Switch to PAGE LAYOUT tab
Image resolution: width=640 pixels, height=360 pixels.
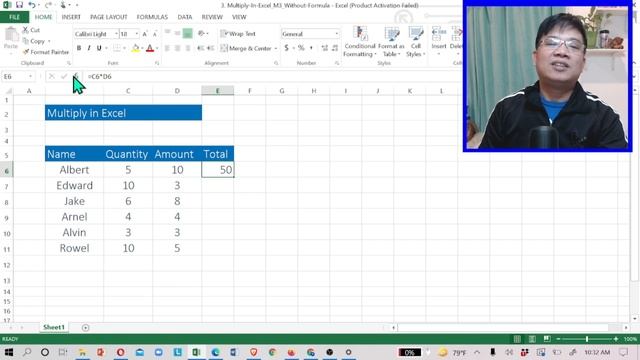[109, 17]
